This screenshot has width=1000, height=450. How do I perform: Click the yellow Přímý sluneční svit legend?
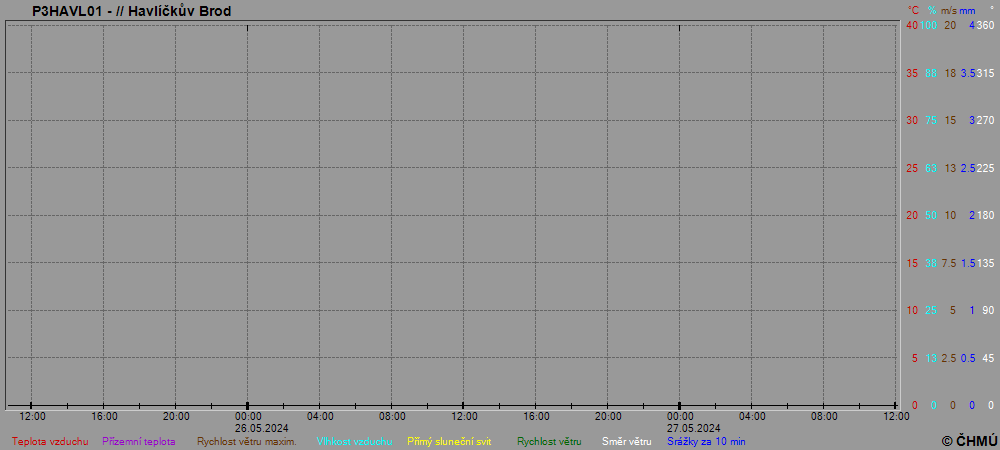(x=449, y=441)
